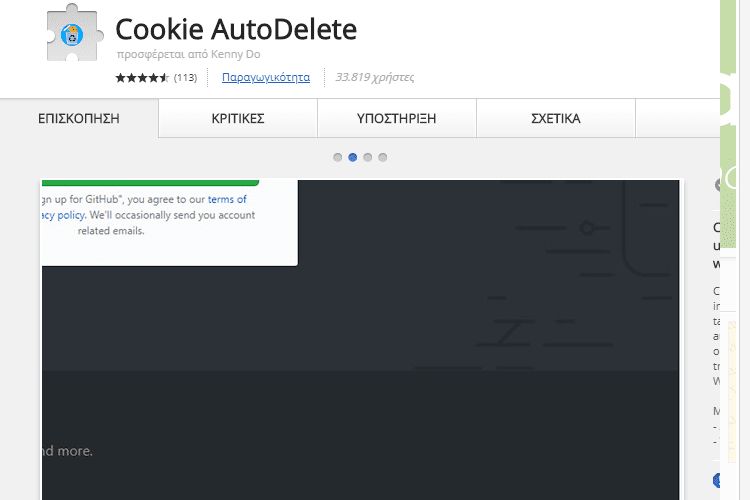Click the blue icon at bottom right edge

pos(717,480)
